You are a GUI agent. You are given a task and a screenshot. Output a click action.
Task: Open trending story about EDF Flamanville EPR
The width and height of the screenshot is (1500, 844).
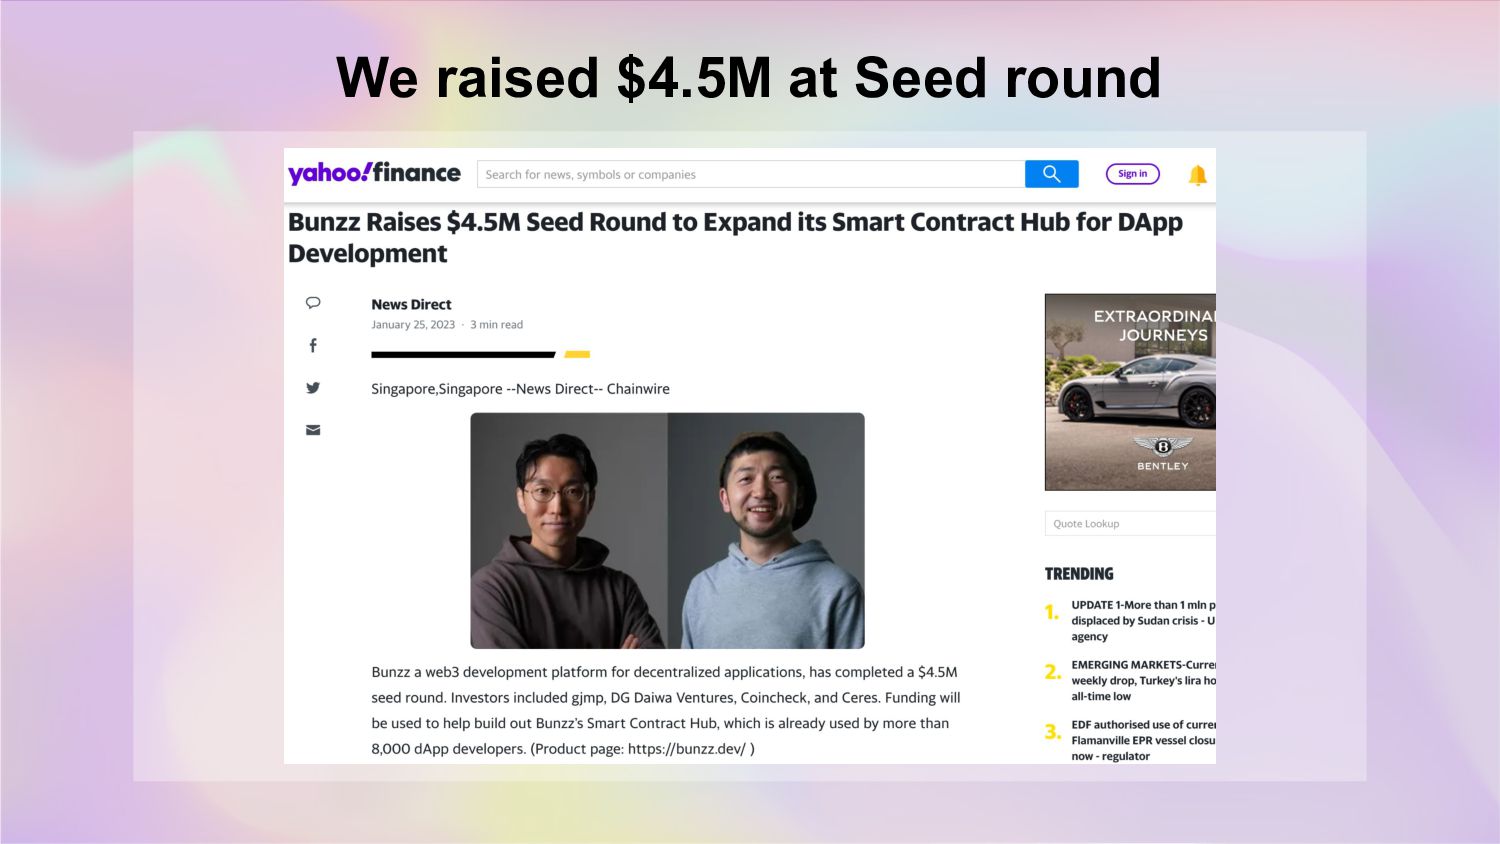[1143, 740]
